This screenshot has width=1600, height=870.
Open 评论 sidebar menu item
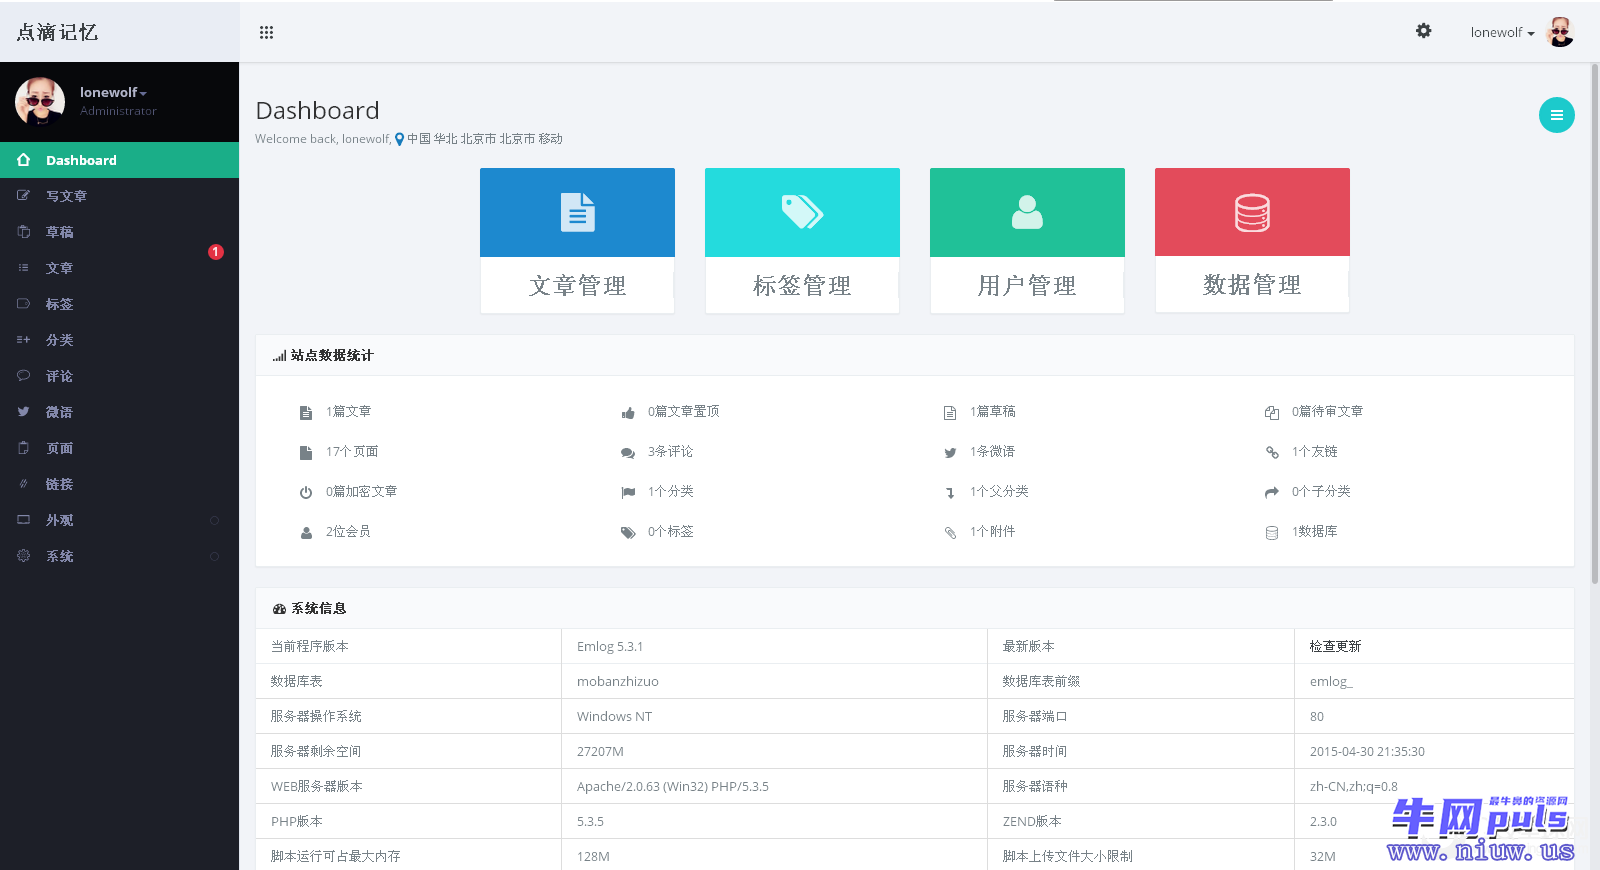coord(119,376)
